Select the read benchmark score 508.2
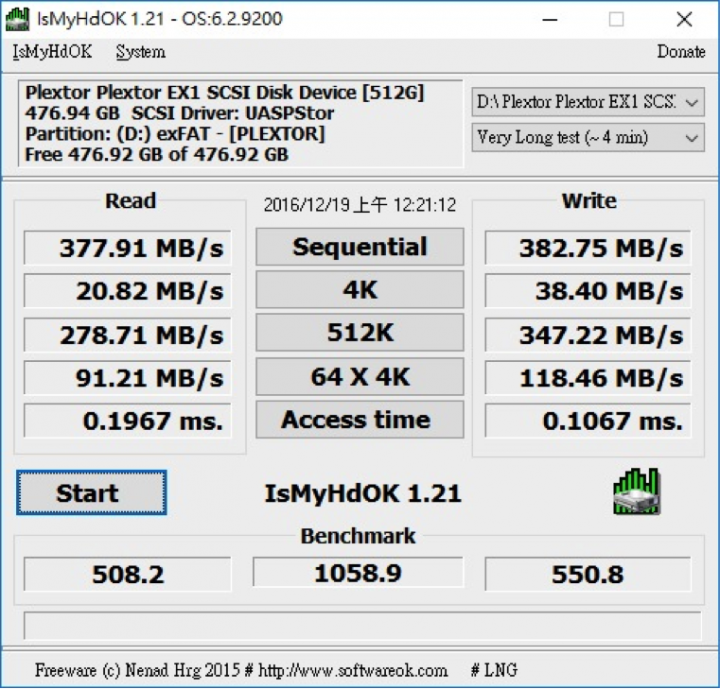 127,574
